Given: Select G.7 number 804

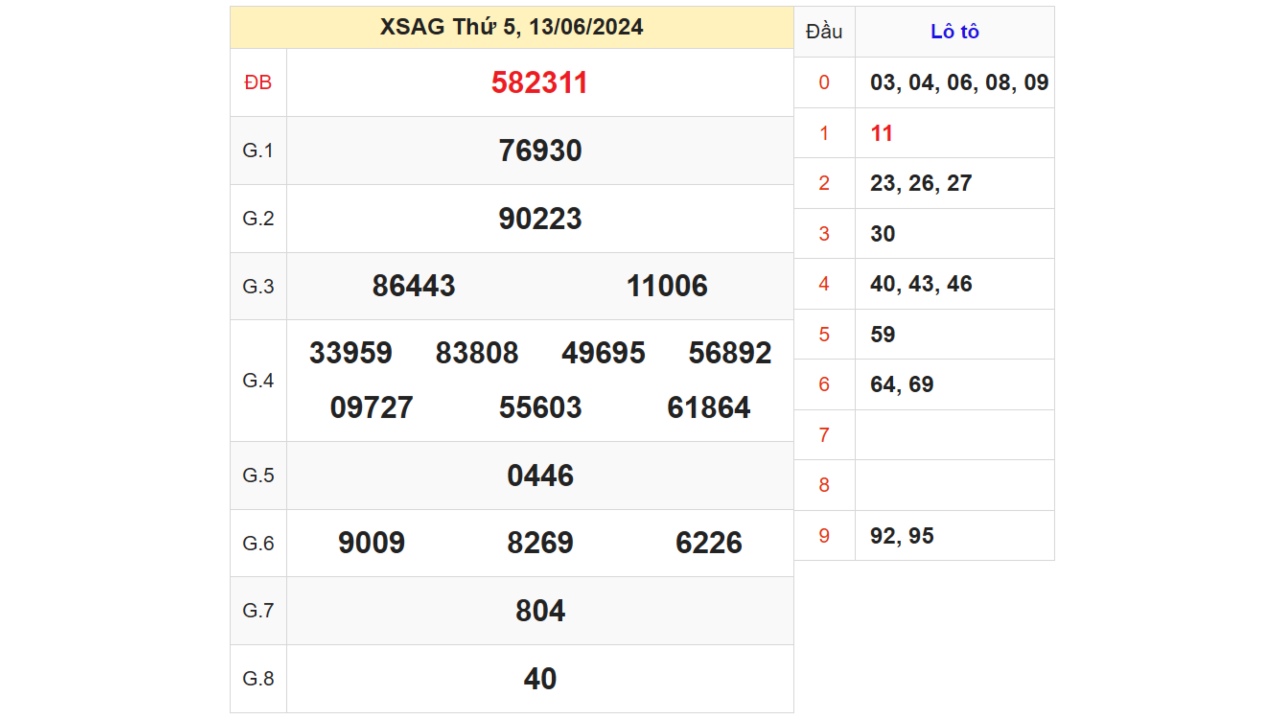Looking at the screenshot, I should pos(540,611).
